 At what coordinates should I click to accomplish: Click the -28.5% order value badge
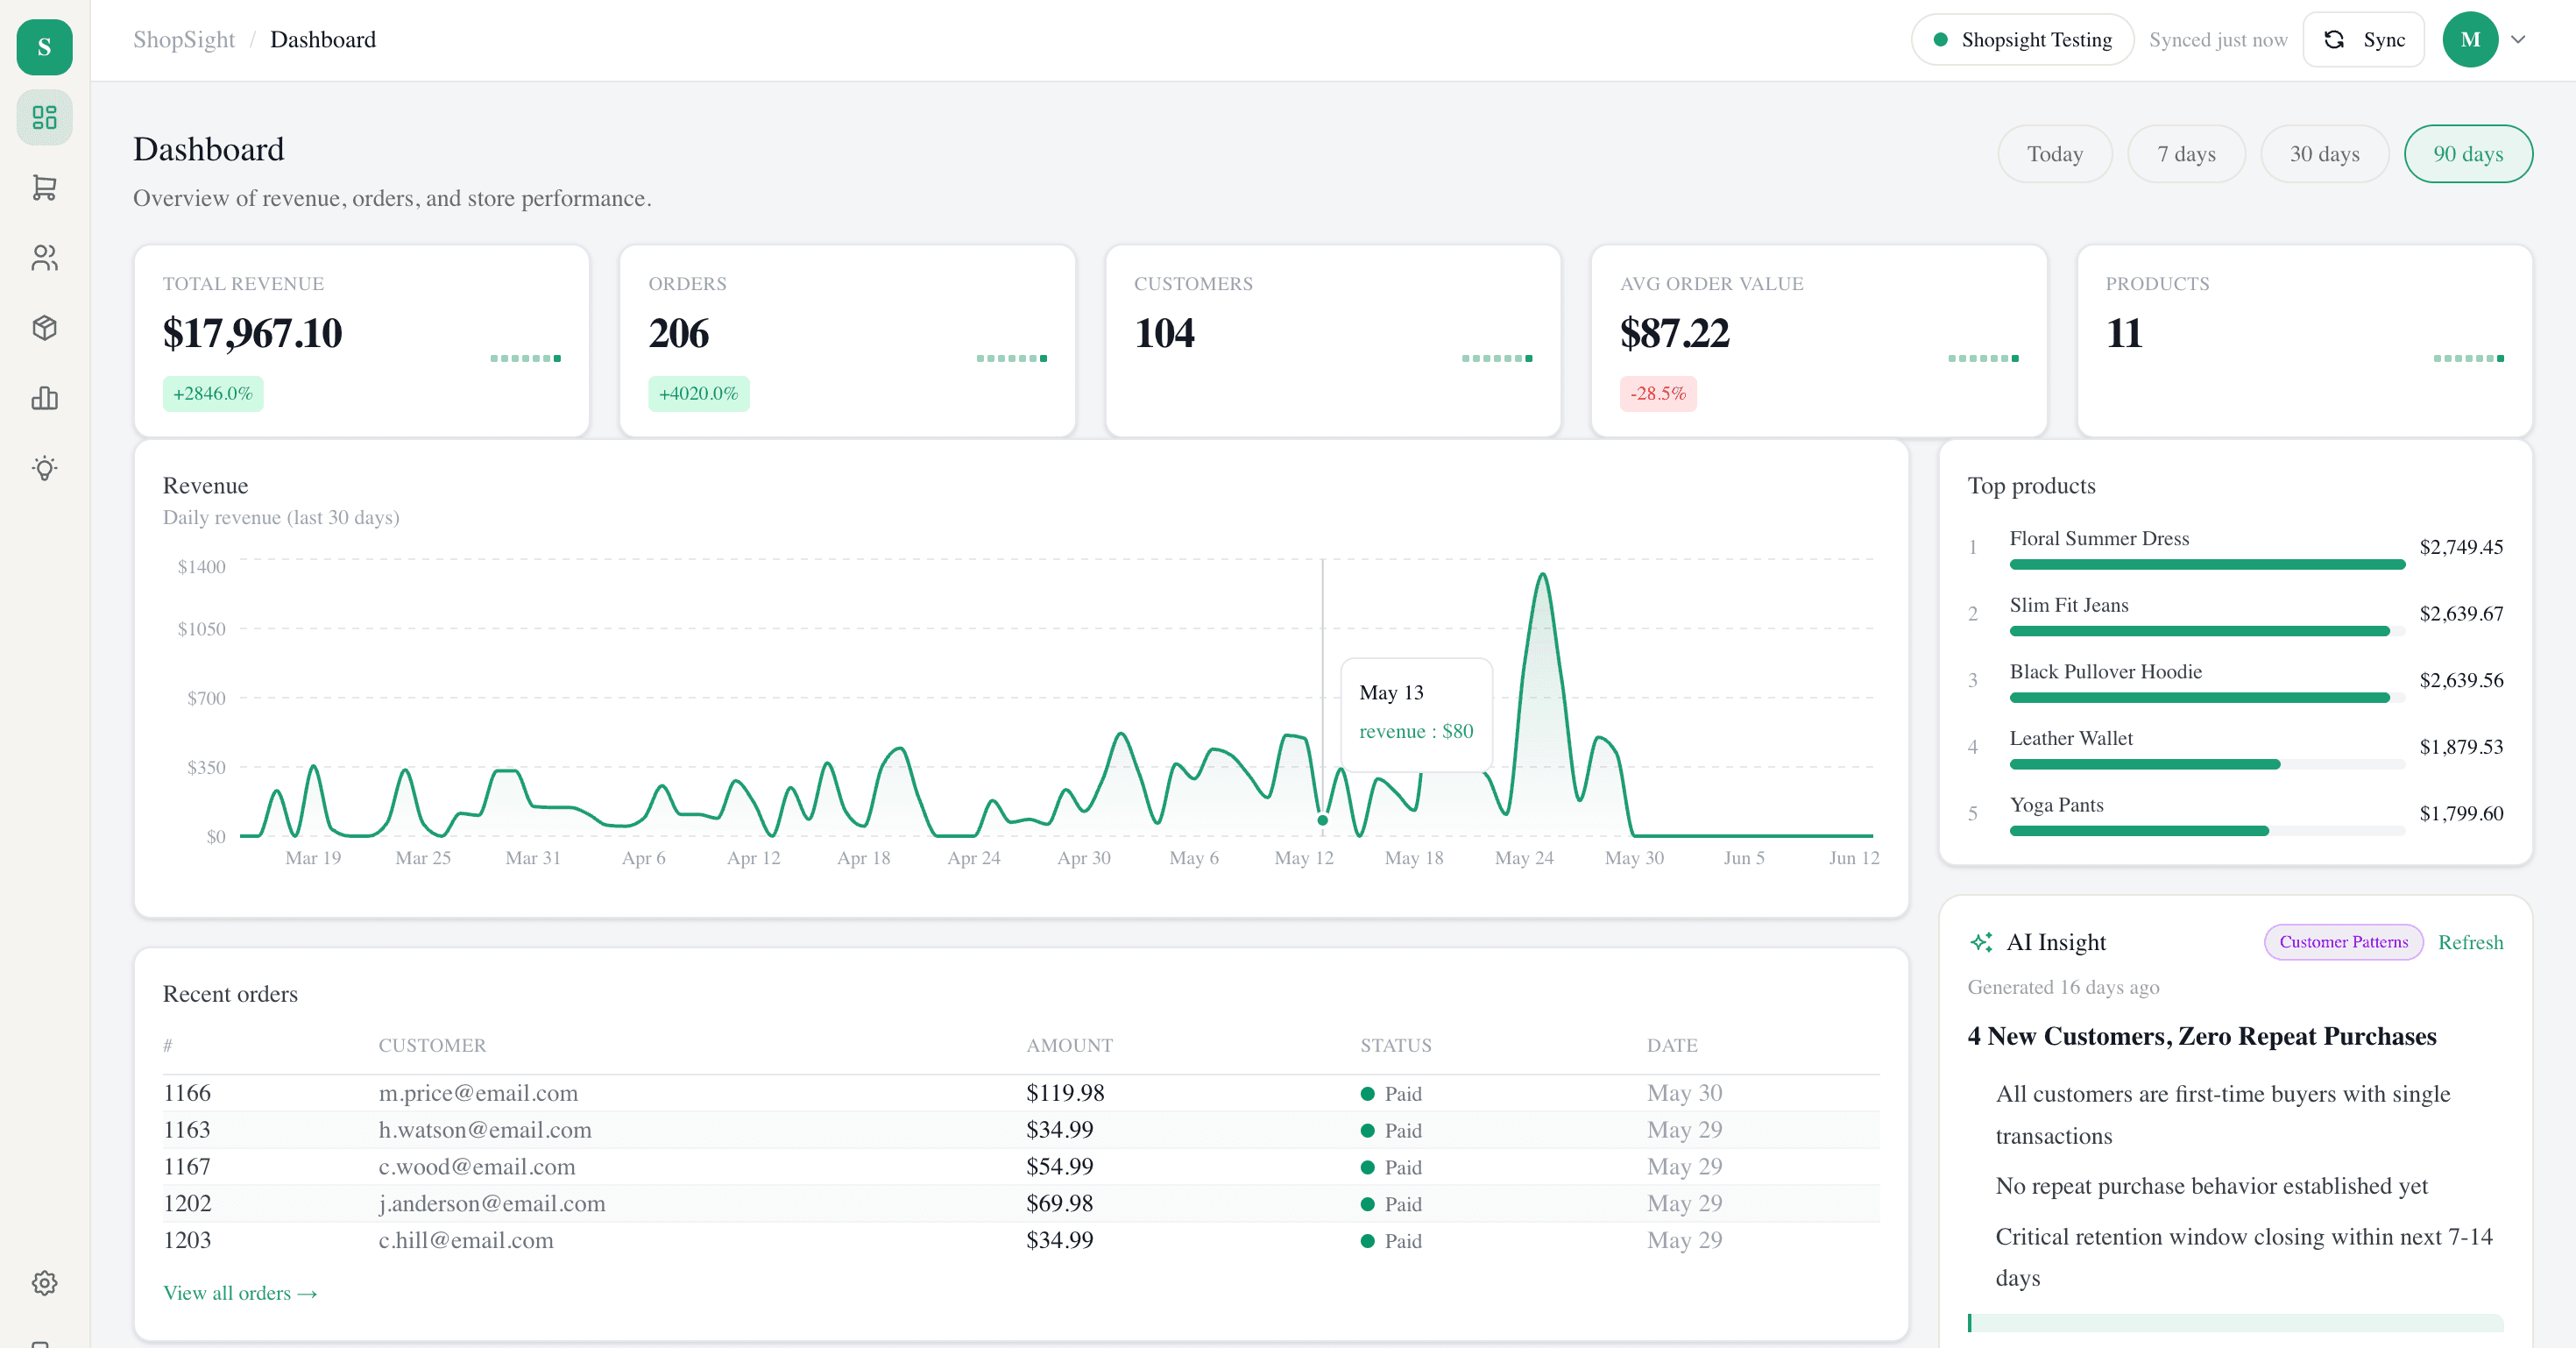pos(1658,394)
